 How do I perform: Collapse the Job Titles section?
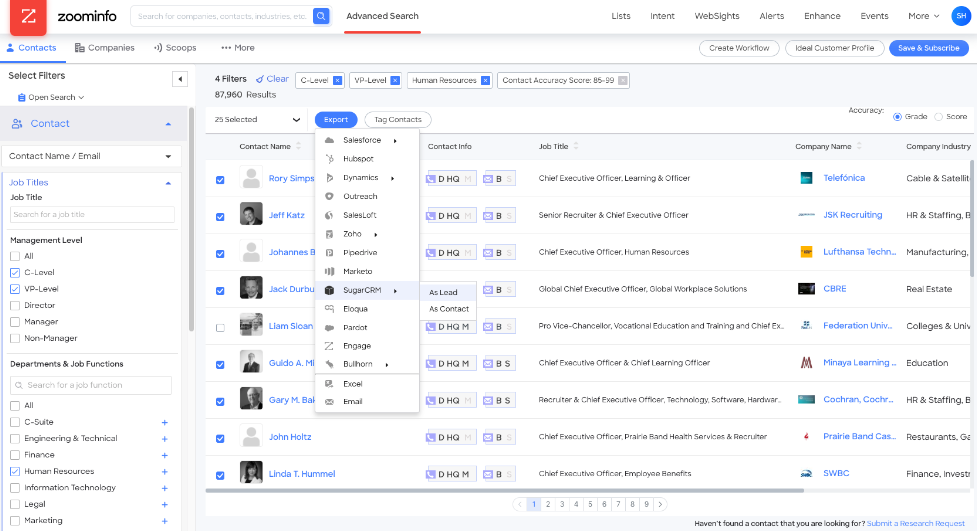click(168, 183)
